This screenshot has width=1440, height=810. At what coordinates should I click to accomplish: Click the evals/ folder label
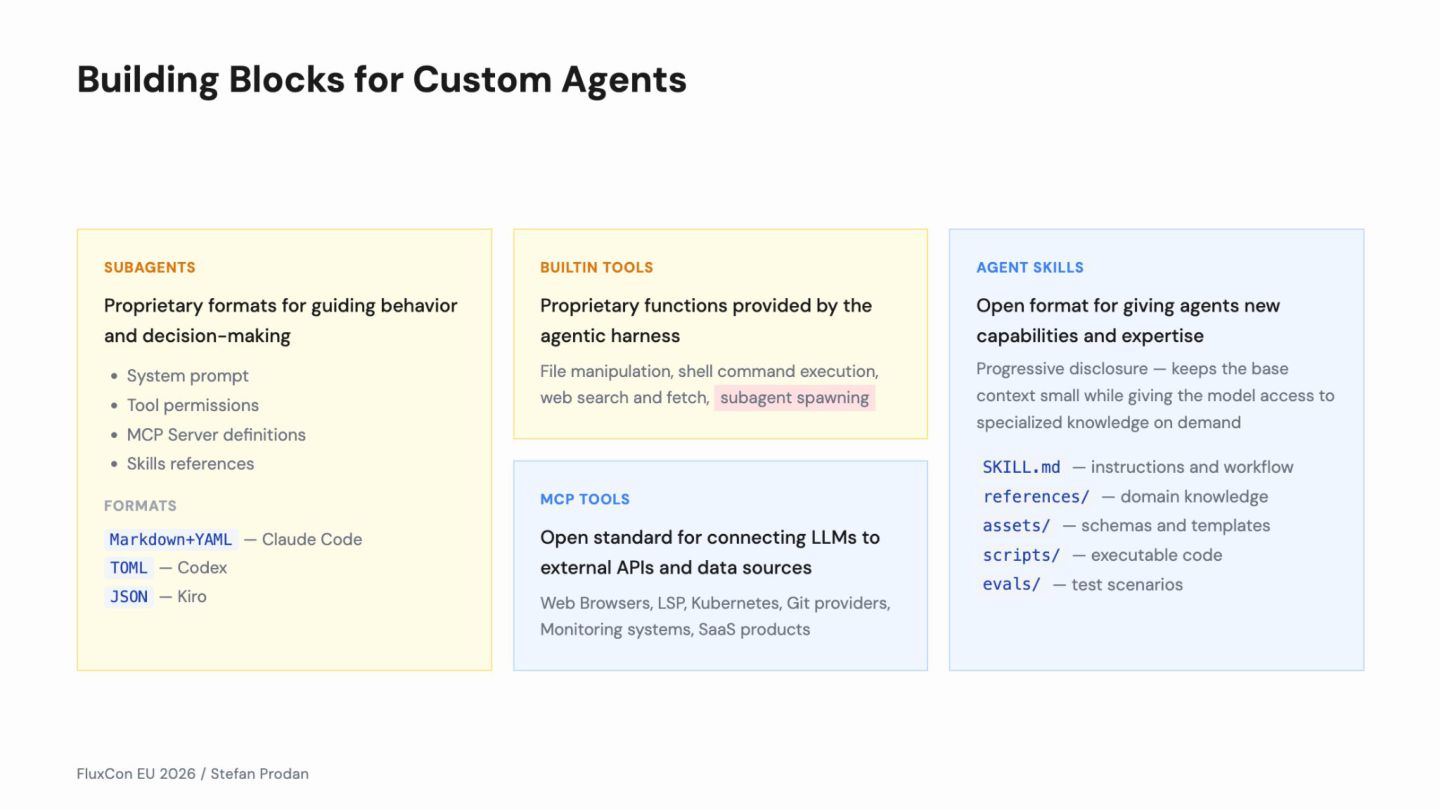click(x=1011, y=584)
